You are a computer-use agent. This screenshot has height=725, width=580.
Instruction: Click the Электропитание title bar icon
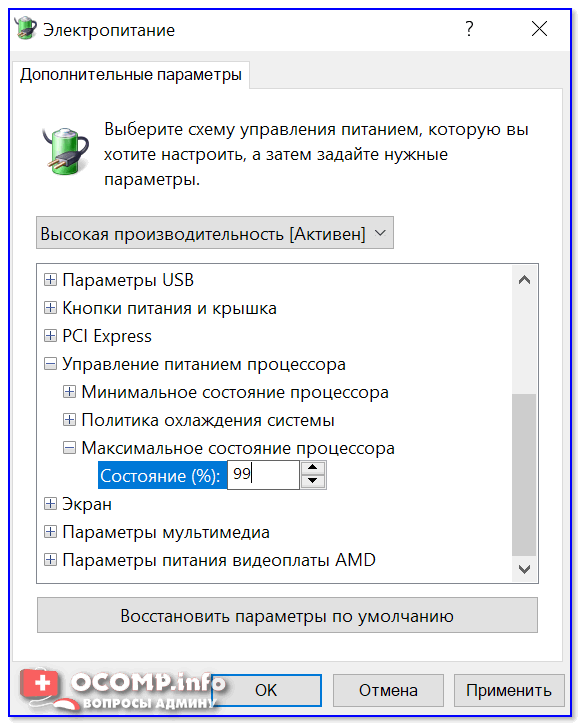pyautogui.click(x=25, y=29)
